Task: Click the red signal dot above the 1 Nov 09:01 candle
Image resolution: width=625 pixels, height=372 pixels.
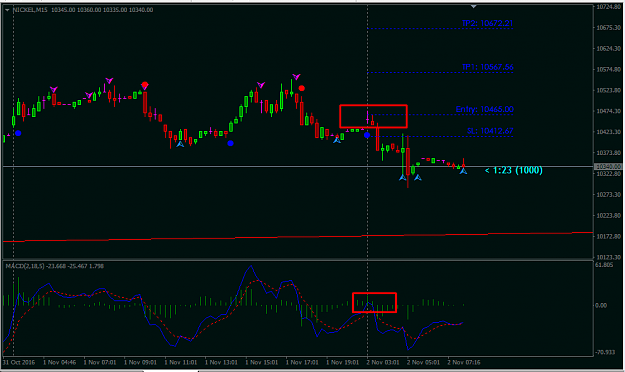Action: coord(145,85)
